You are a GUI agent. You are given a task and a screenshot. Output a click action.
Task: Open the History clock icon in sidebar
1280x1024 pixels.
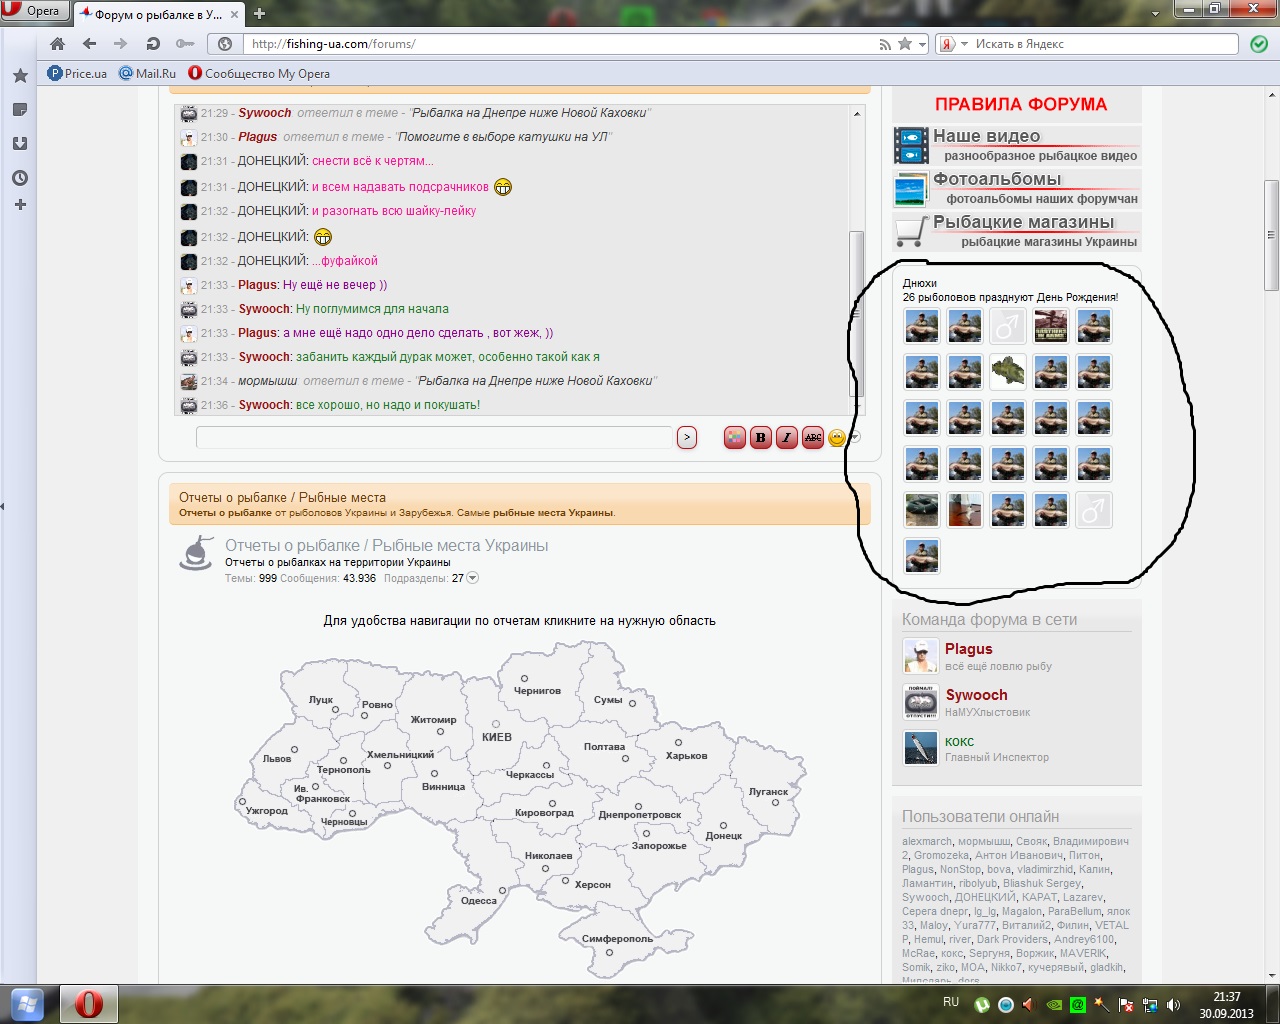[x=19, y=178]
